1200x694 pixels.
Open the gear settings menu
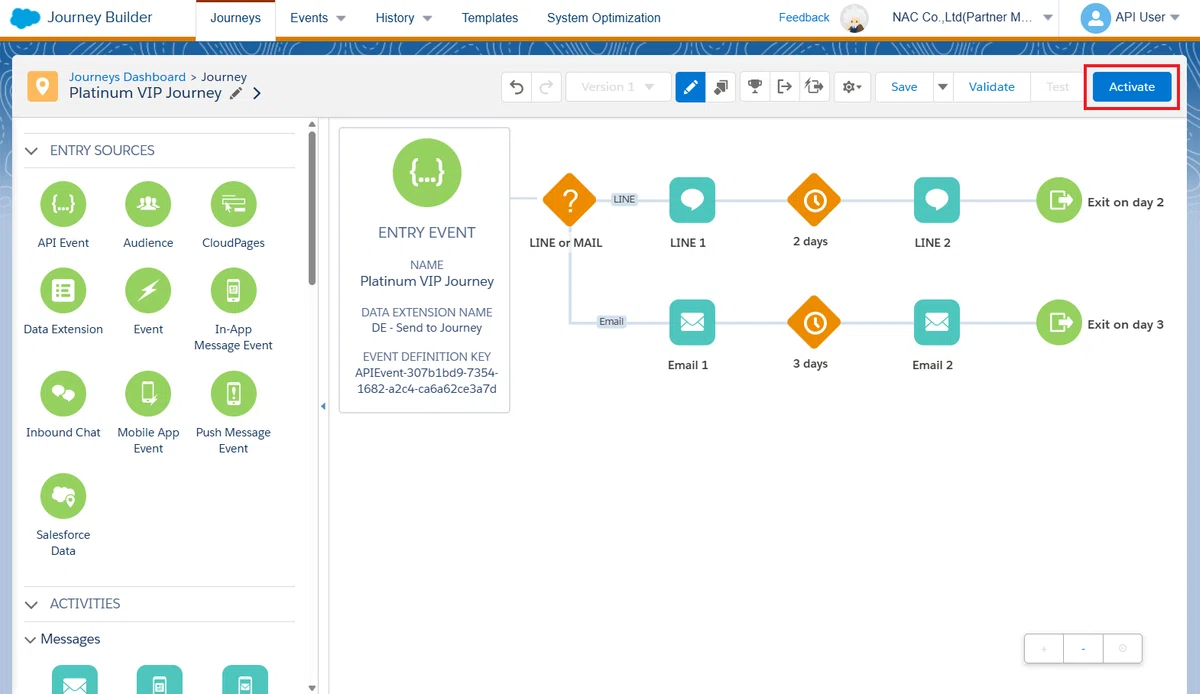pos(852,87)
